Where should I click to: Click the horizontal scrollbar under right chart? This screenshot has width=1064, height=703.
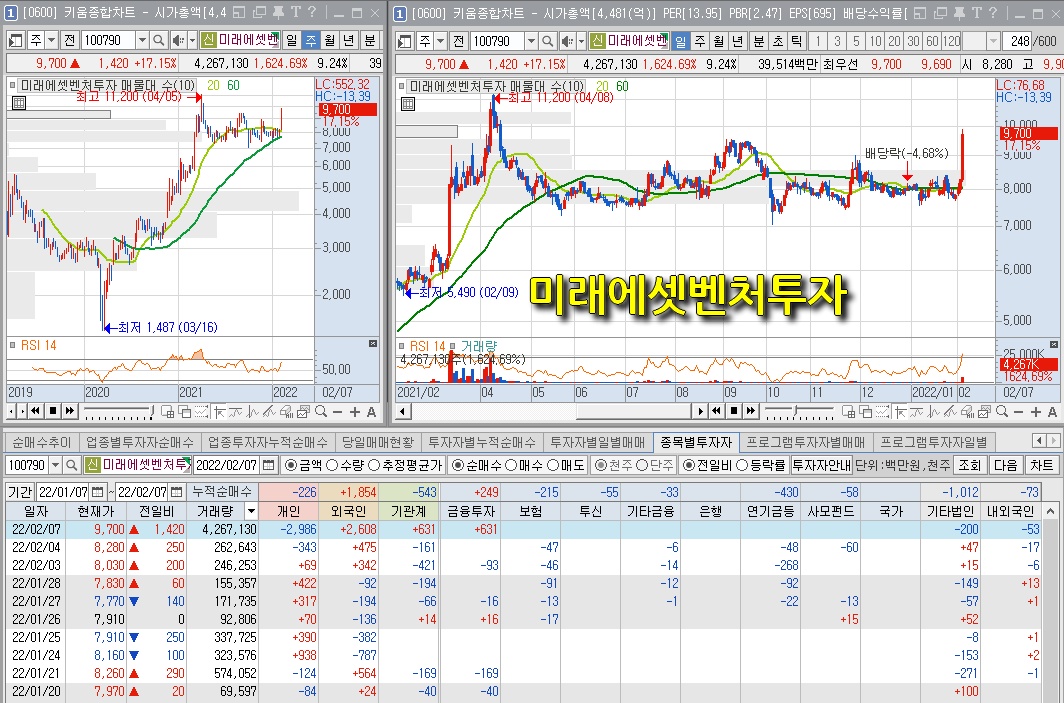click(x=551, y=411)
